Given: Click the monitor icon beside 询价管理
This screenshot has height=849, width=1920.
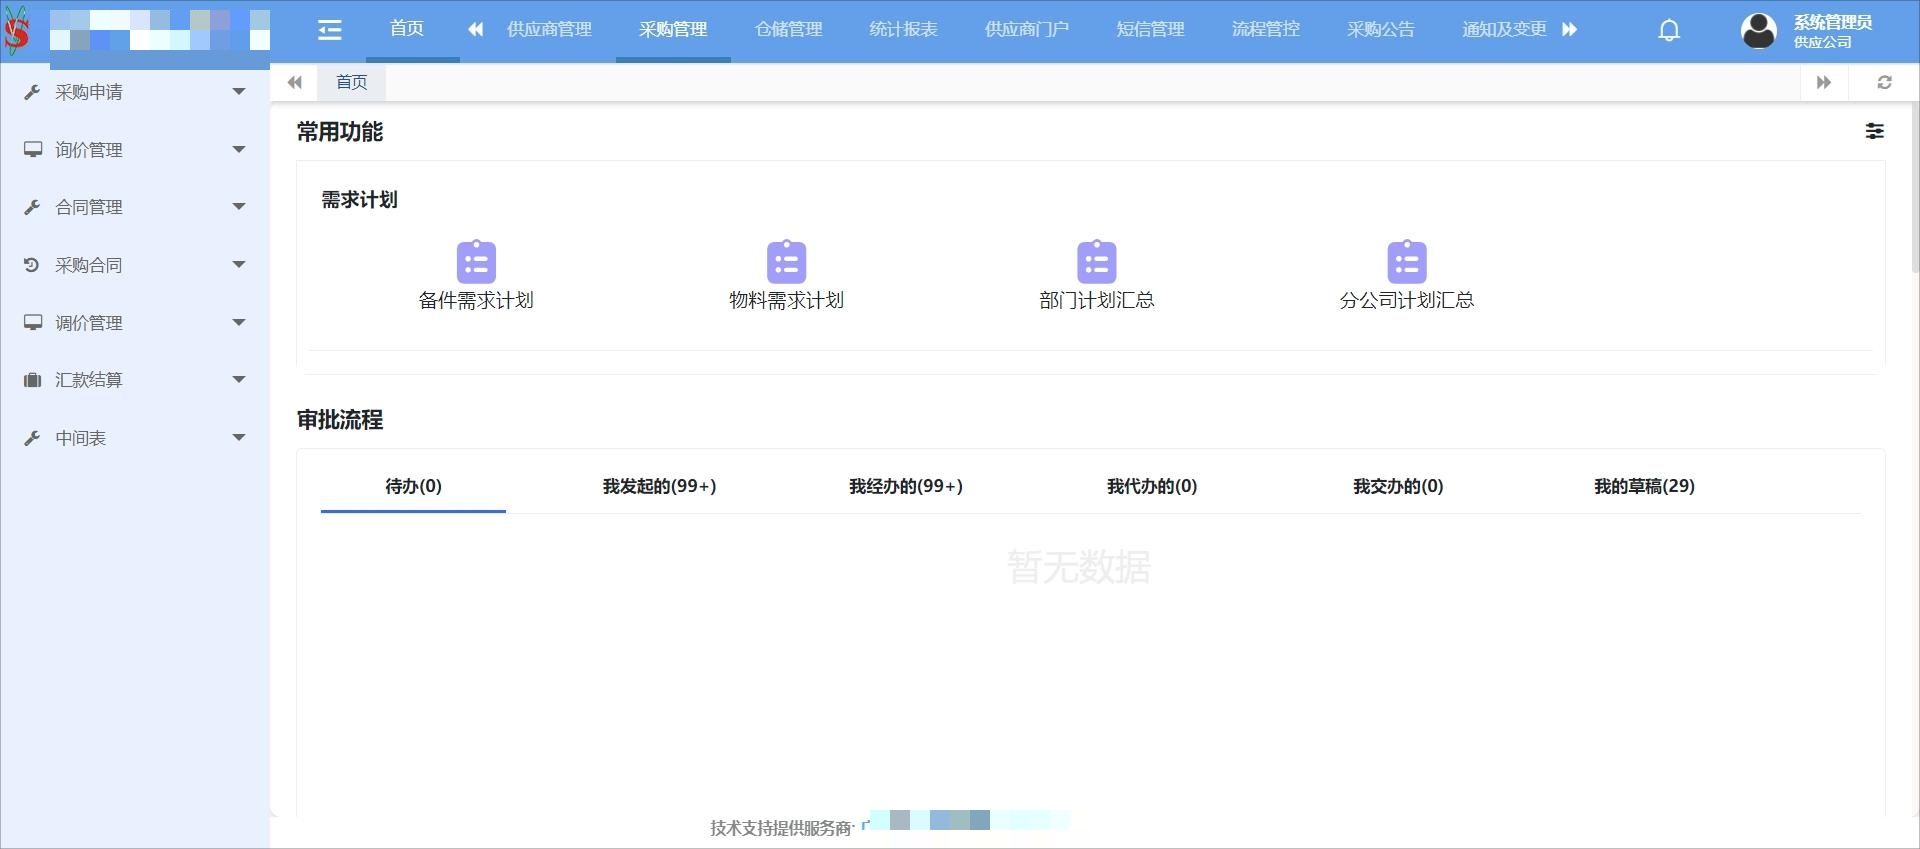Looking at the screenshot, I should [x=33, y=149].
